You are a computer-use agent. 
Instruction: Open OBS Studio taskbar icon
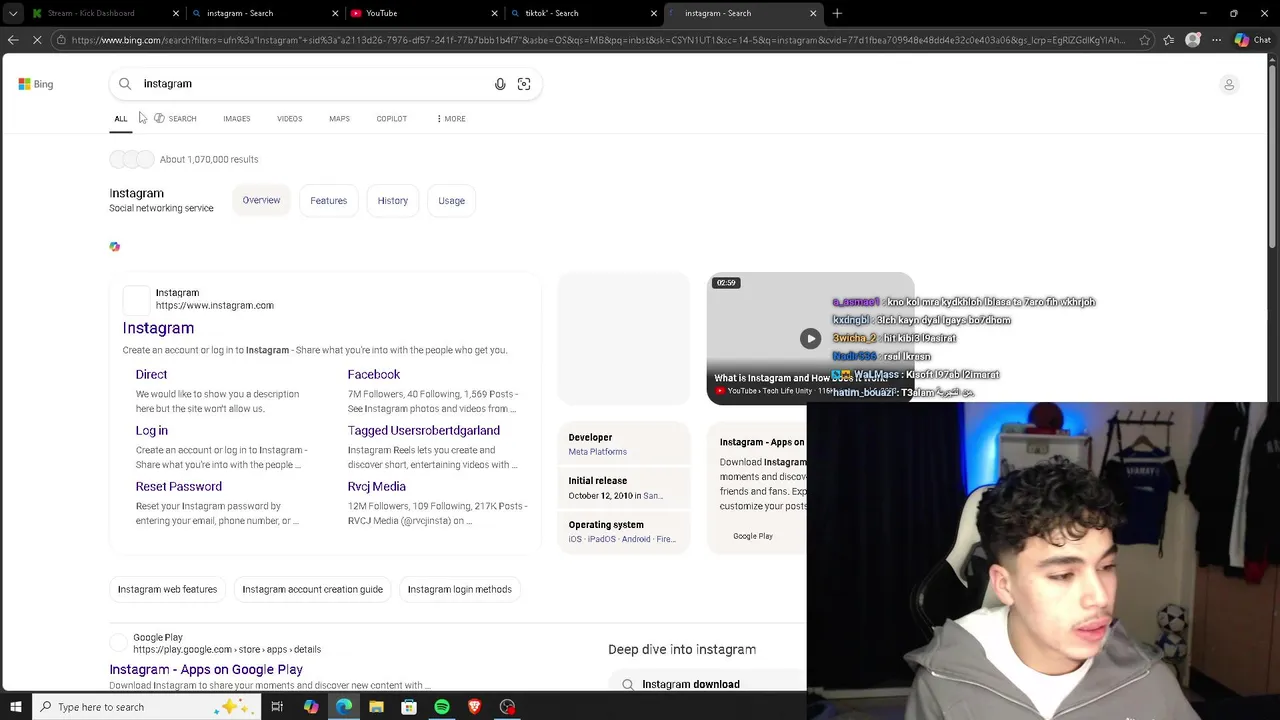click(x=507, y=707)
